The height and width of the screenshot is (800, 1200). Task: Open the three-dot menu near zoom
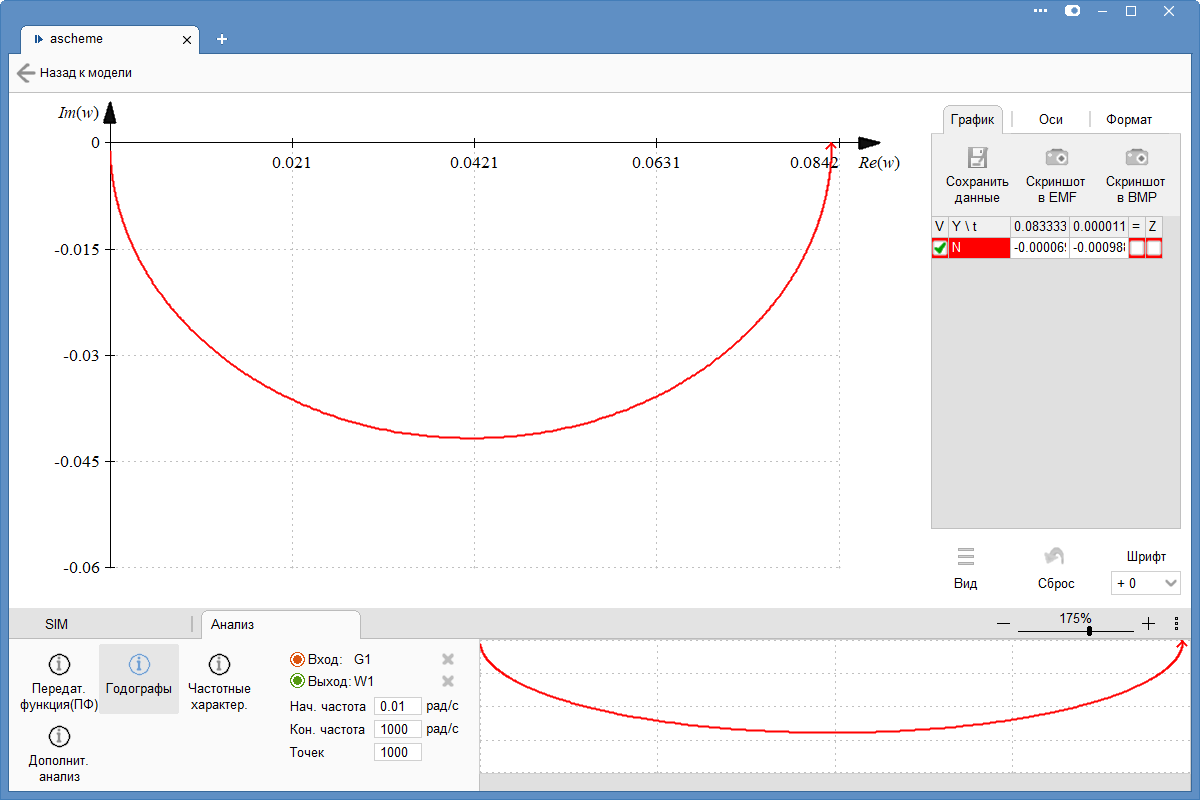[x=1176, y=623]
